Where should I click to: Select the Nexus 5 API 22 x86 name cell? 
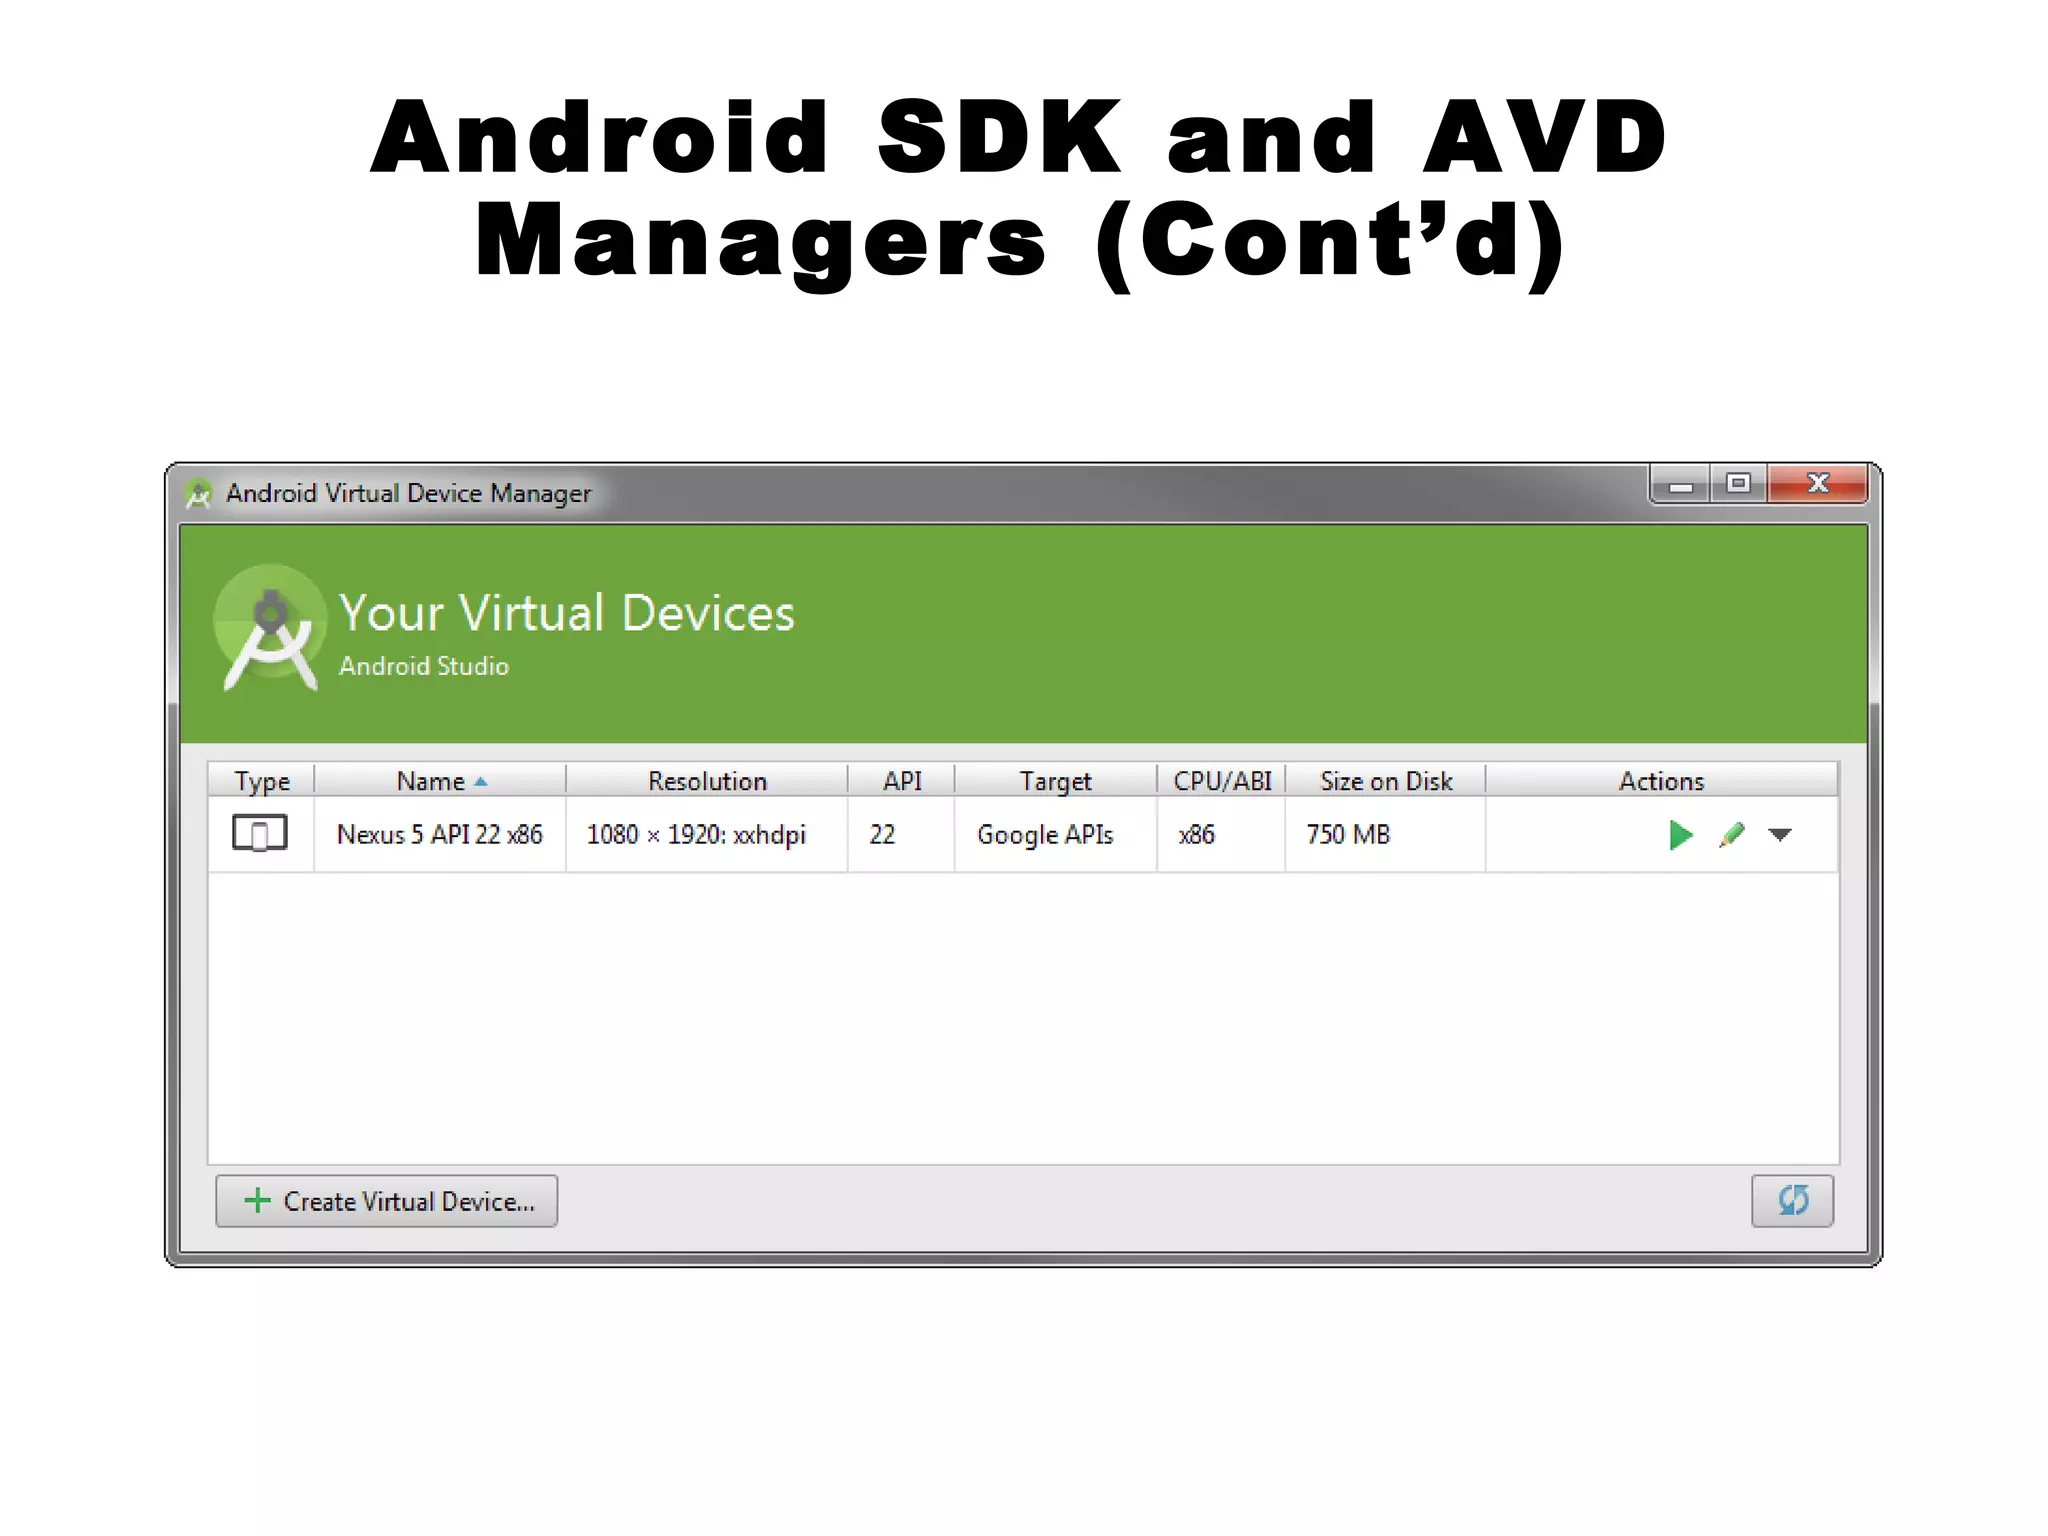click(x=440, y=835)
